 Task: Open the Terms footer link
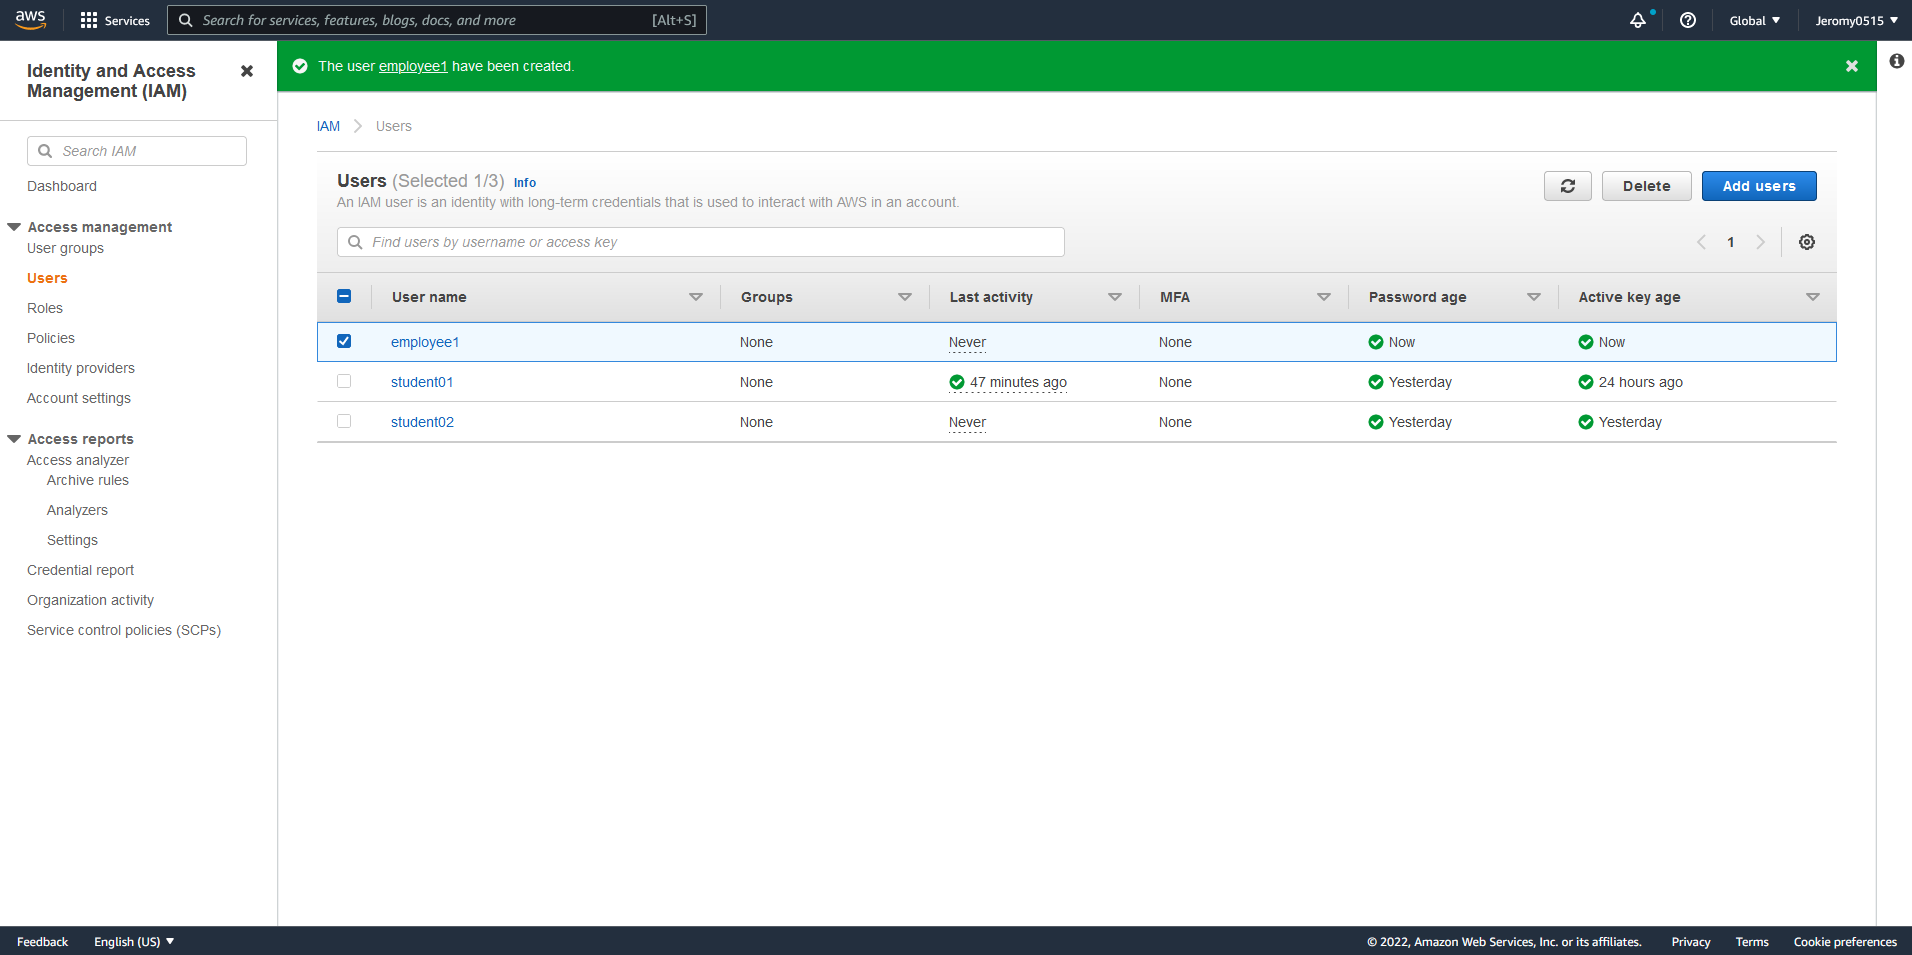1752,942
